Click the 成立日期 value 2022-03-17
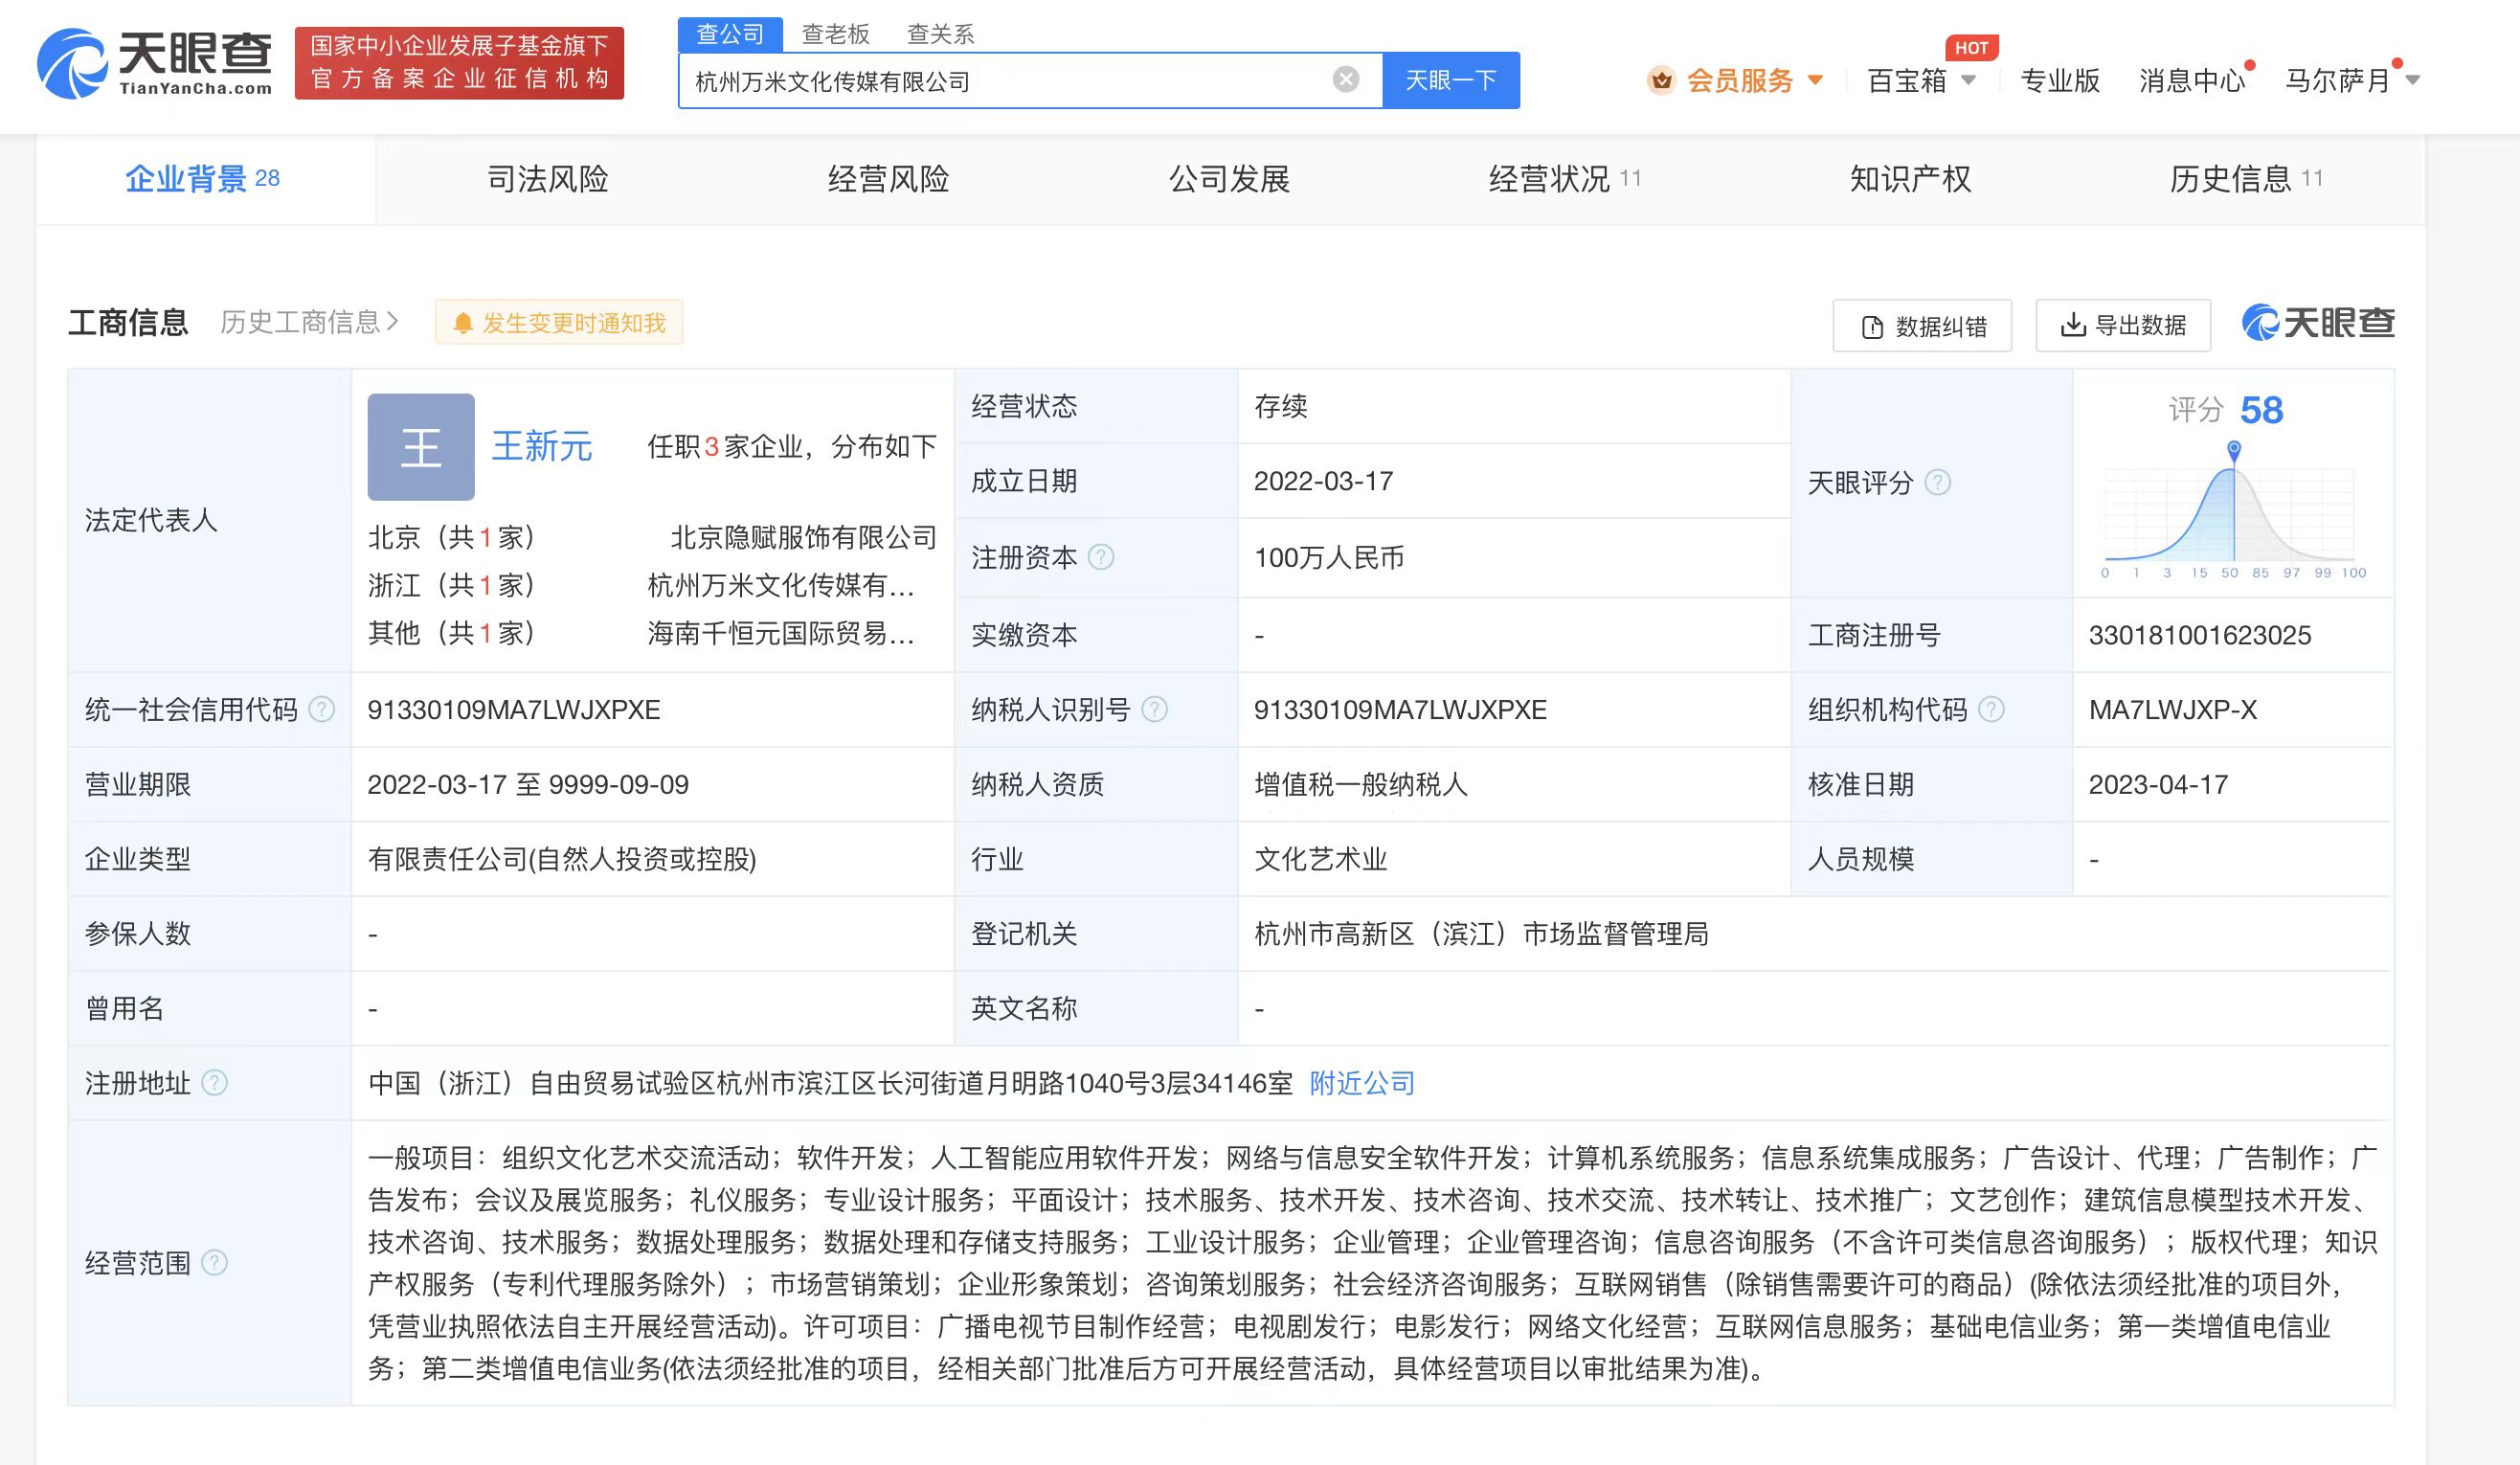The image size is (2520, 1465). coord(1323,481)
